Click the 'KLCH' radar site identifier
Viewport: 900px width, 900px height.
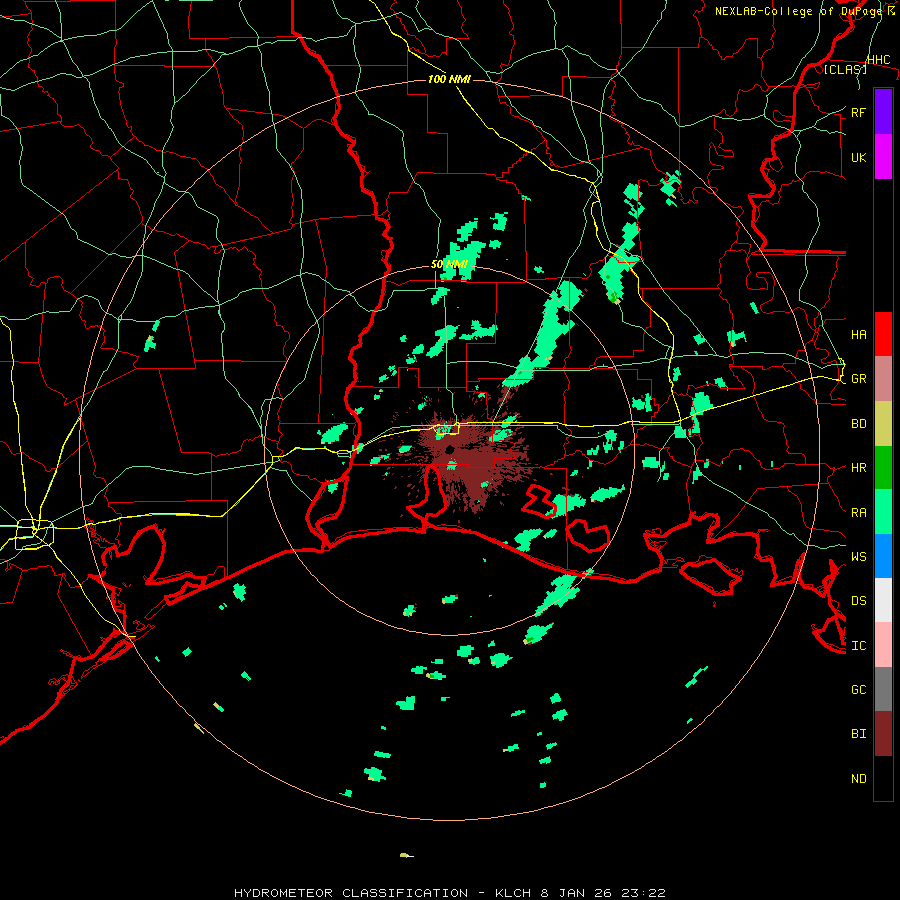pos(515,893)
